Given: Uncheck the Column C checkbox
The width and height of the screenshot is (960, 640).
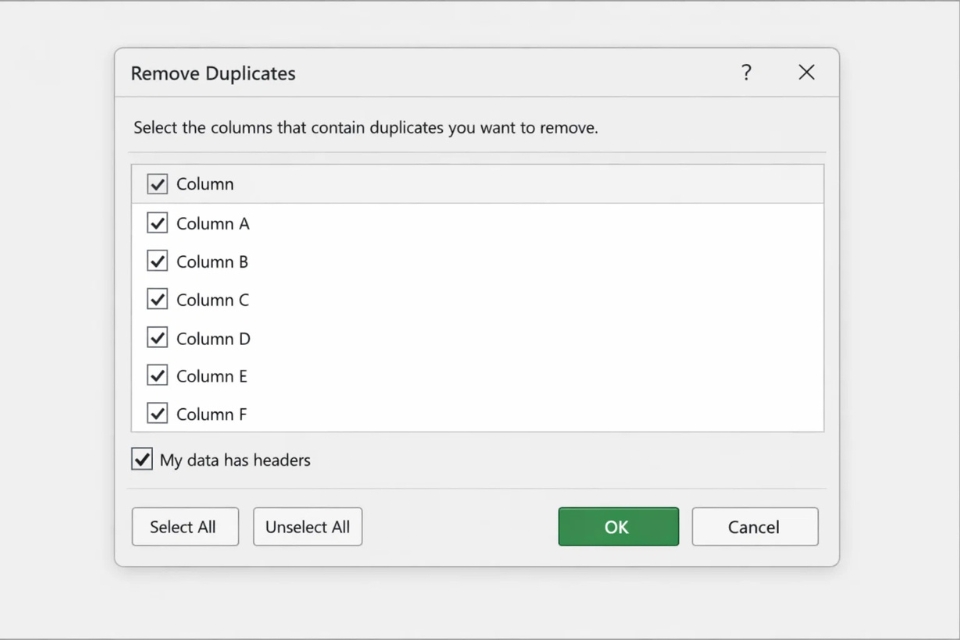Looking at the screenshot, I should pyautogui.click(x=157, y=299).
